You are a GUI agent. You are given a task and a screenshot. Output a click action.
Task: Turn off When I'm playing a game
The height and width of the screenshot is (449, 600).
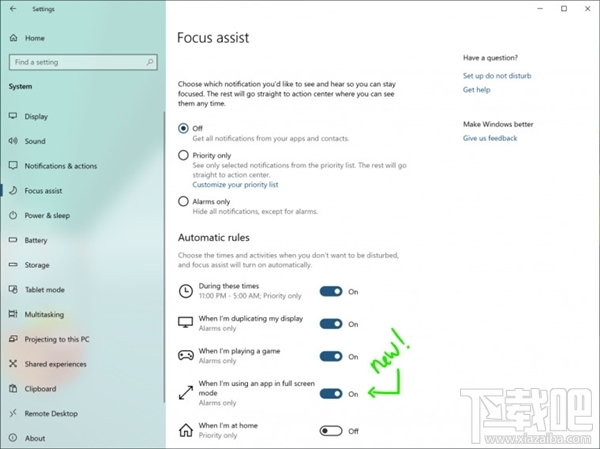(331, 356)
